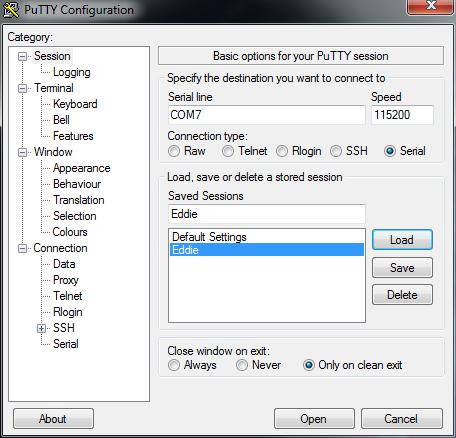Collapse the Connection tree node

point(22,248)
